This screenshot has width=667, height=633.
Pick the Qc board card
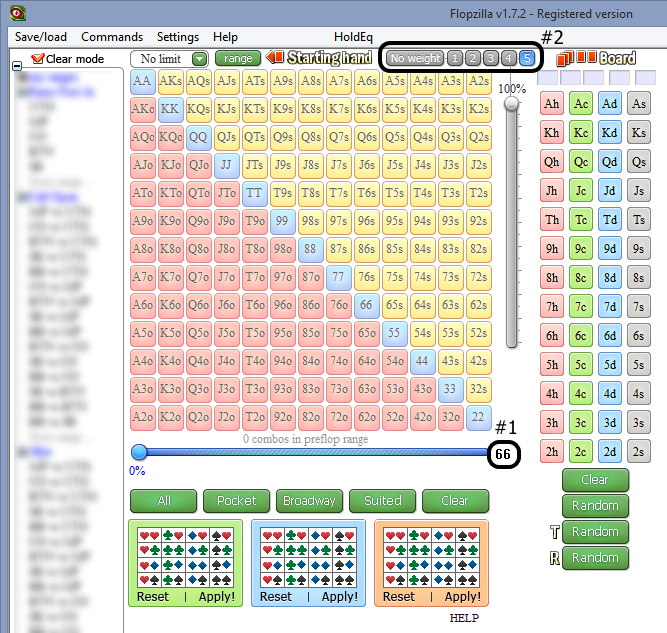pyautogui.click(x=581, y=162)
